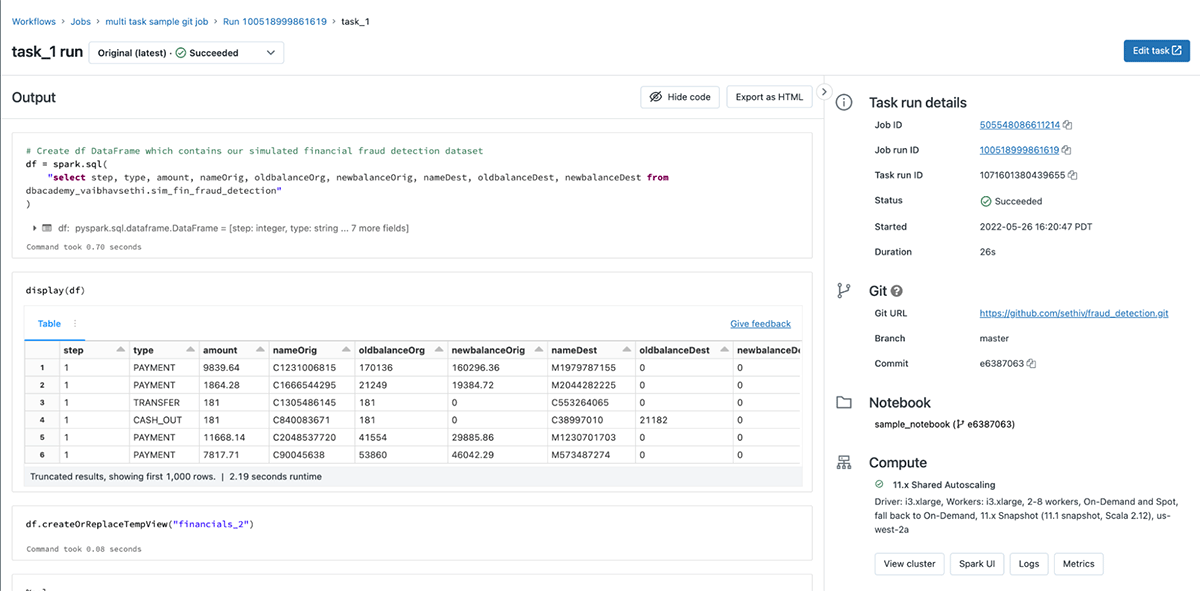This screenshot has height=591, width=1200.
Task: Open the GitHub fraud_detection Git URL
Action: coord(1074,313)
